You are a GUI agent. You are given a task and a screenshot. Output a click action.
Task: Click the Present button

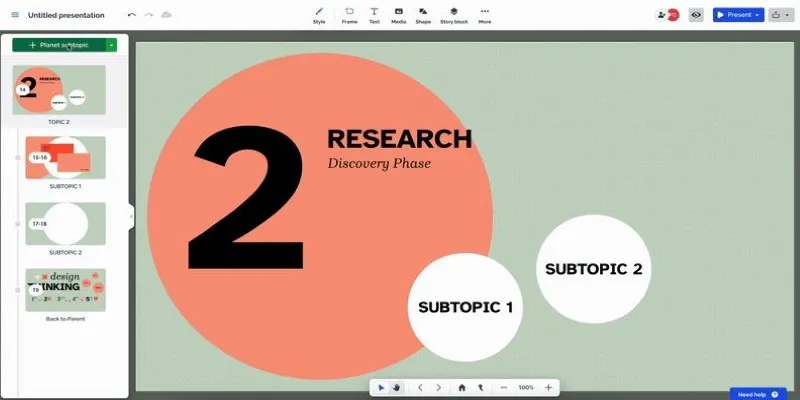pyautogui.click(x=738, y=15)
